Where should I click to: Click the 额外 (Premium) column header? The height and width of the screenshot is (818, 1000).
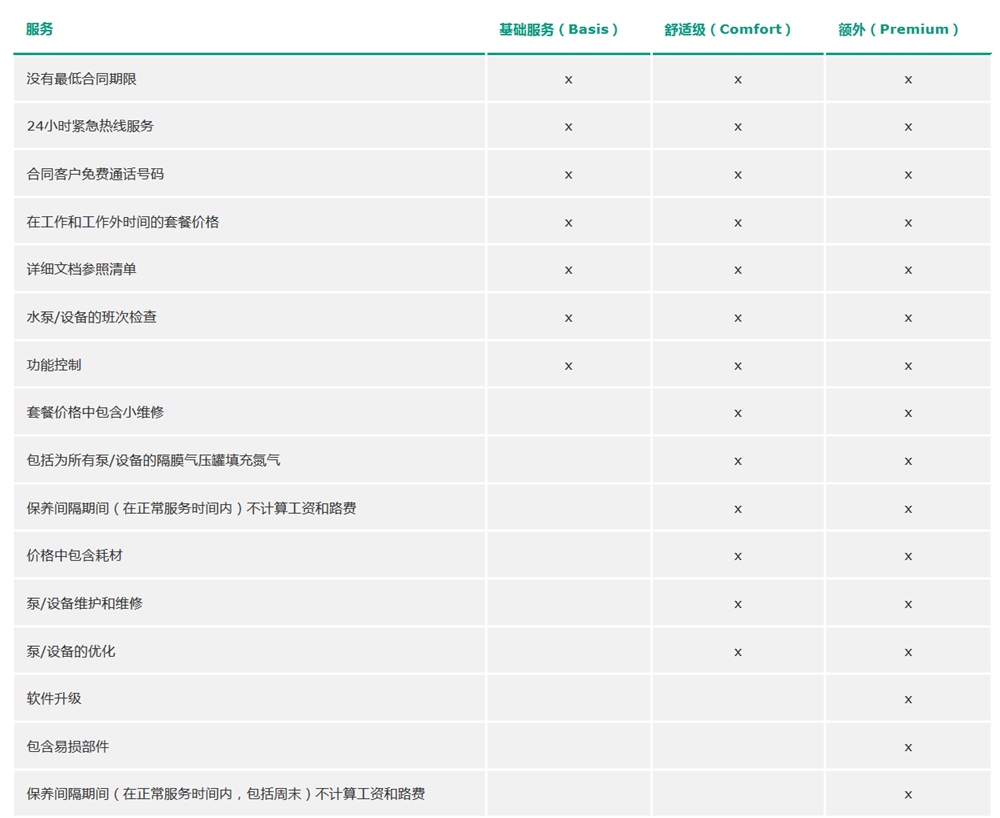pyautogui.click(x=899, y=29)
